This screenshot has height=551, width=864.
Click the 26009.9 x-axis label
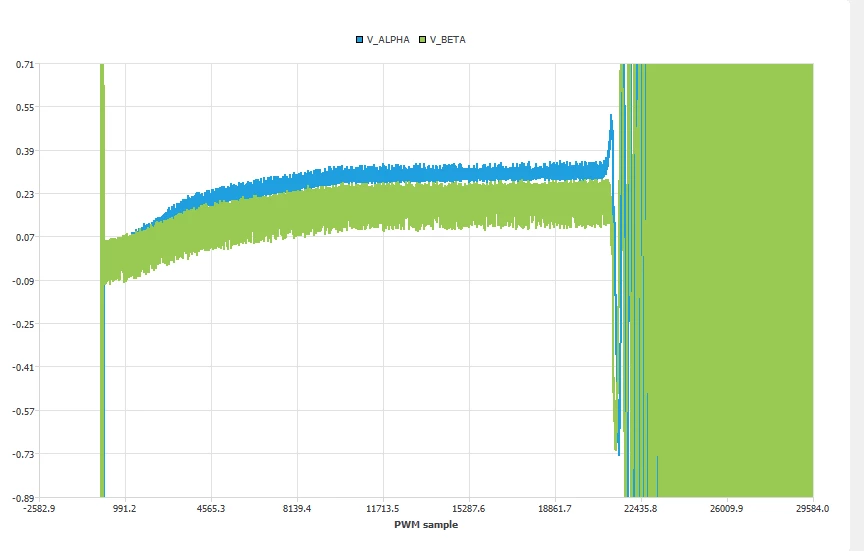point(727,509)
